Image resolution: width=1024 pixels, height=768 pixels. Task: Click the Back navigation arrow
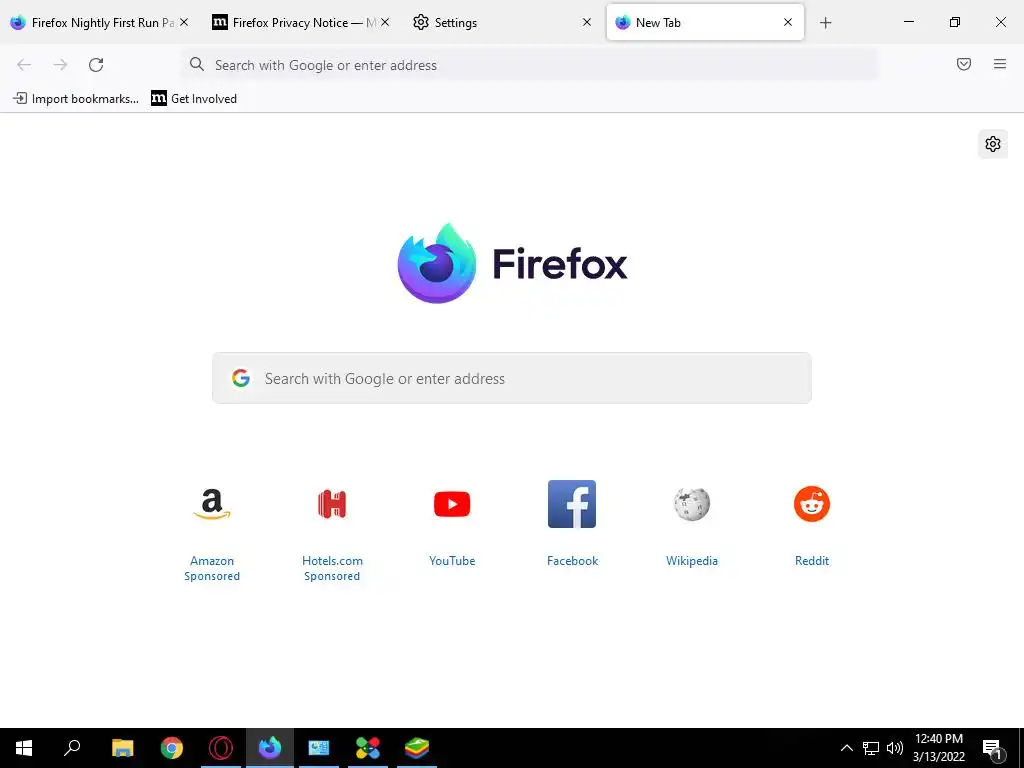point(24,65)
